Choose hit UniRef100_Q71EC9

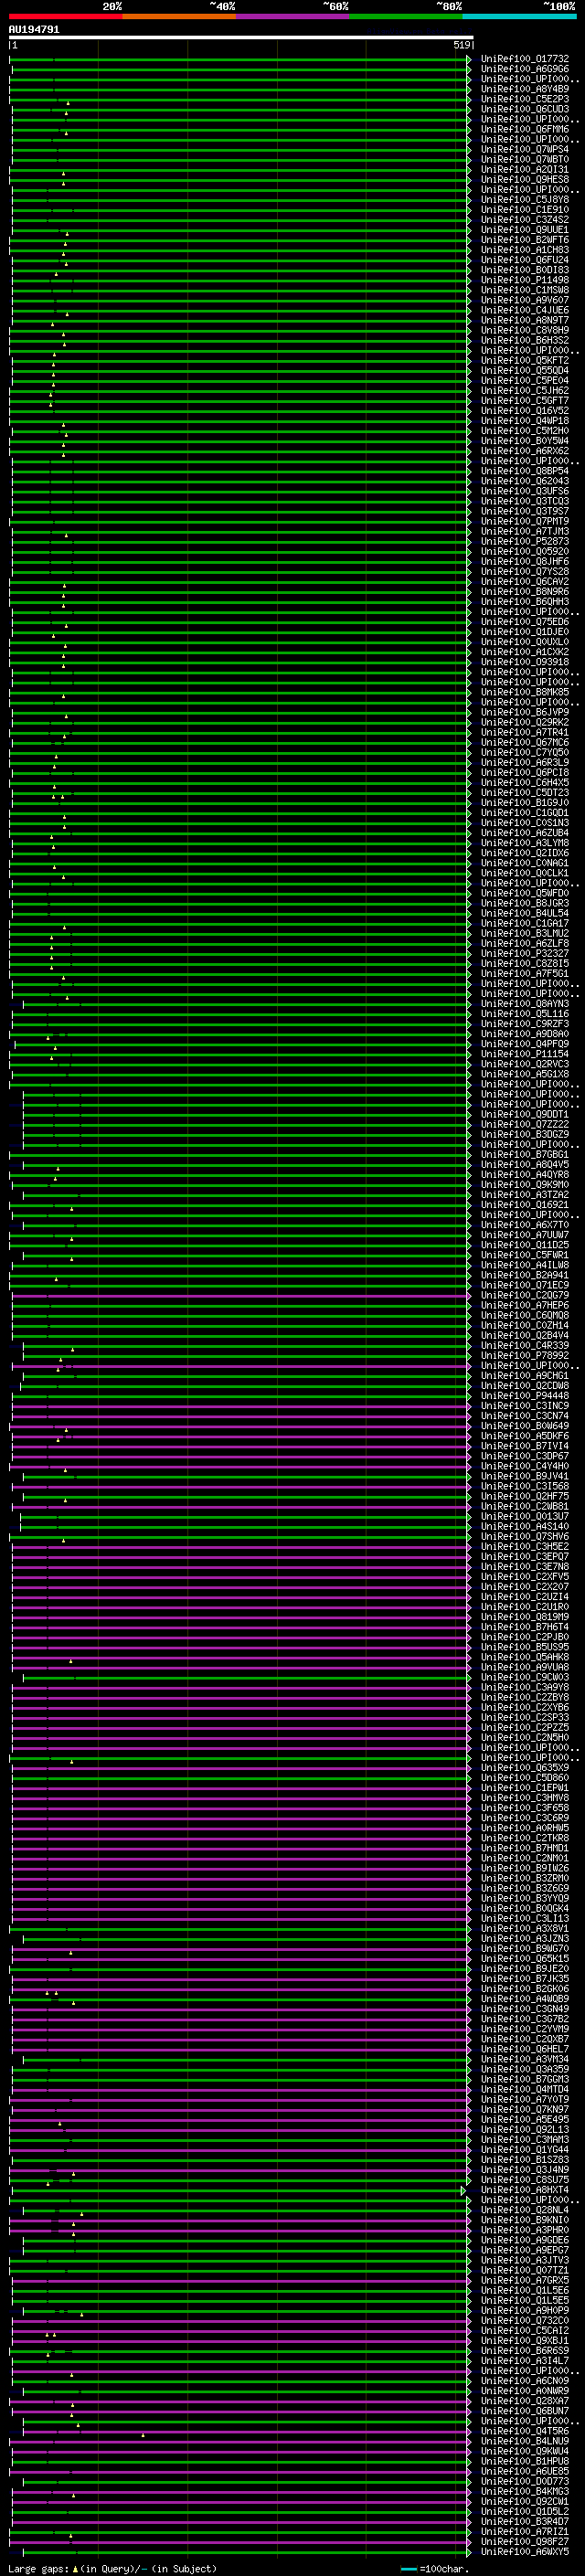[x=524, y=1285]
